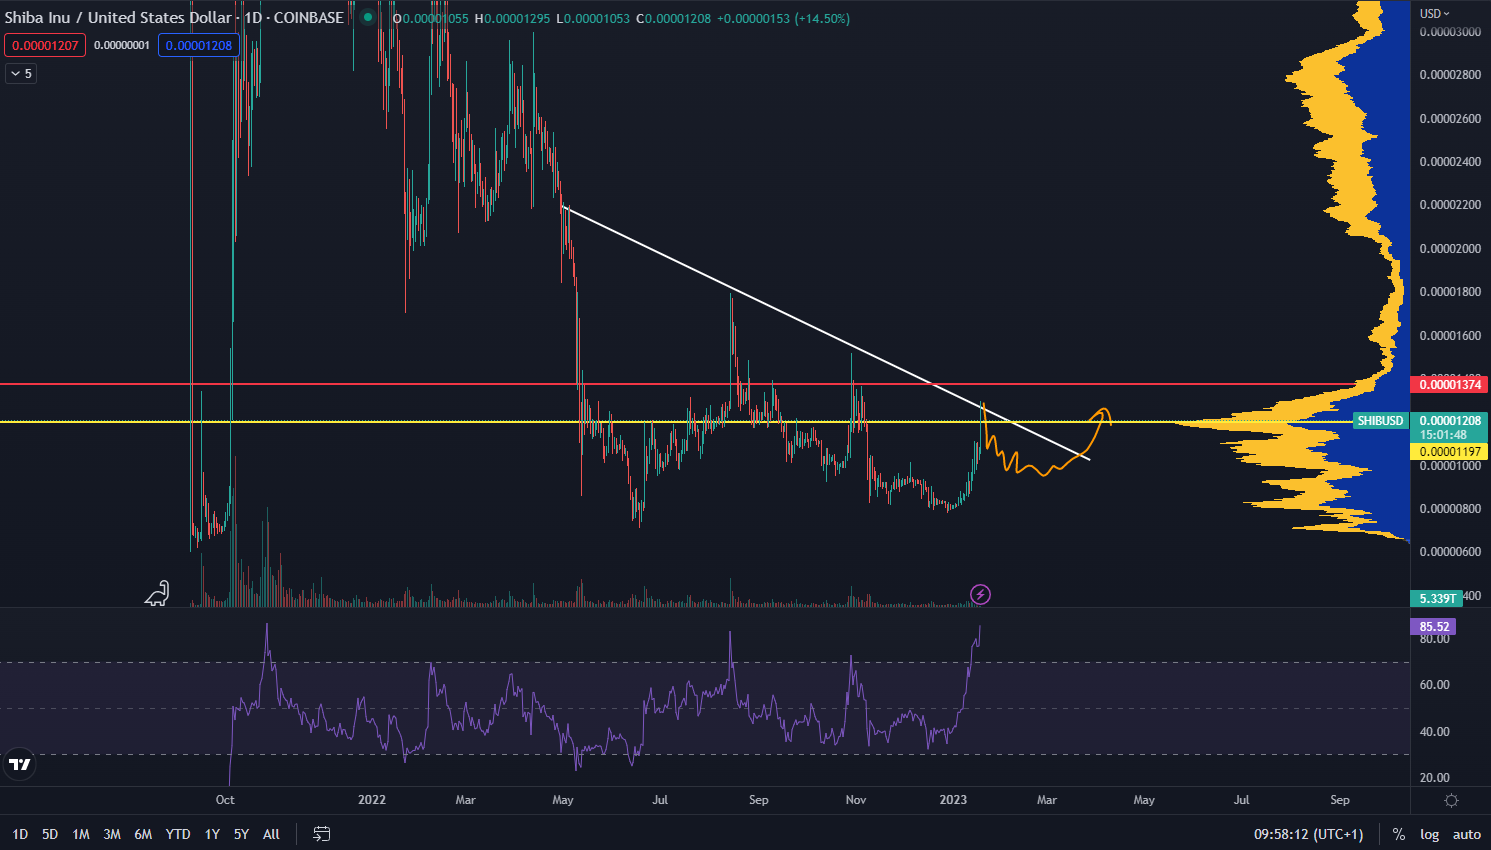Click the green market status dot
The image size is (1491, 850).
(368, 18)
